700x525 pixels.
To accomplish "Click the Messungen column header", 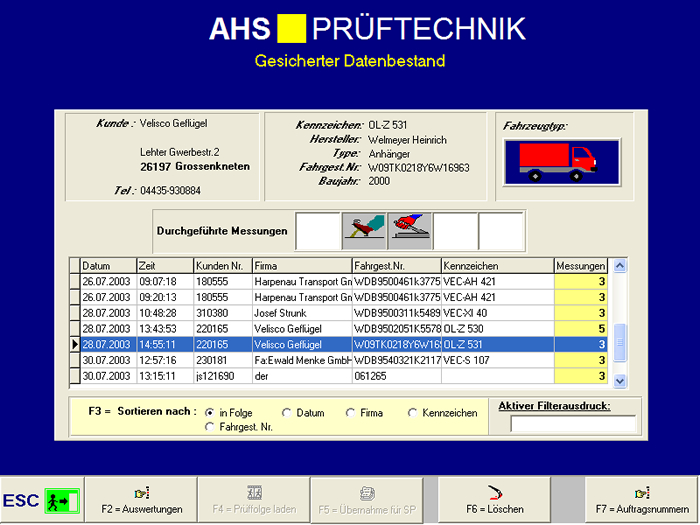I will pyautogui.click(x=580, y=266).
